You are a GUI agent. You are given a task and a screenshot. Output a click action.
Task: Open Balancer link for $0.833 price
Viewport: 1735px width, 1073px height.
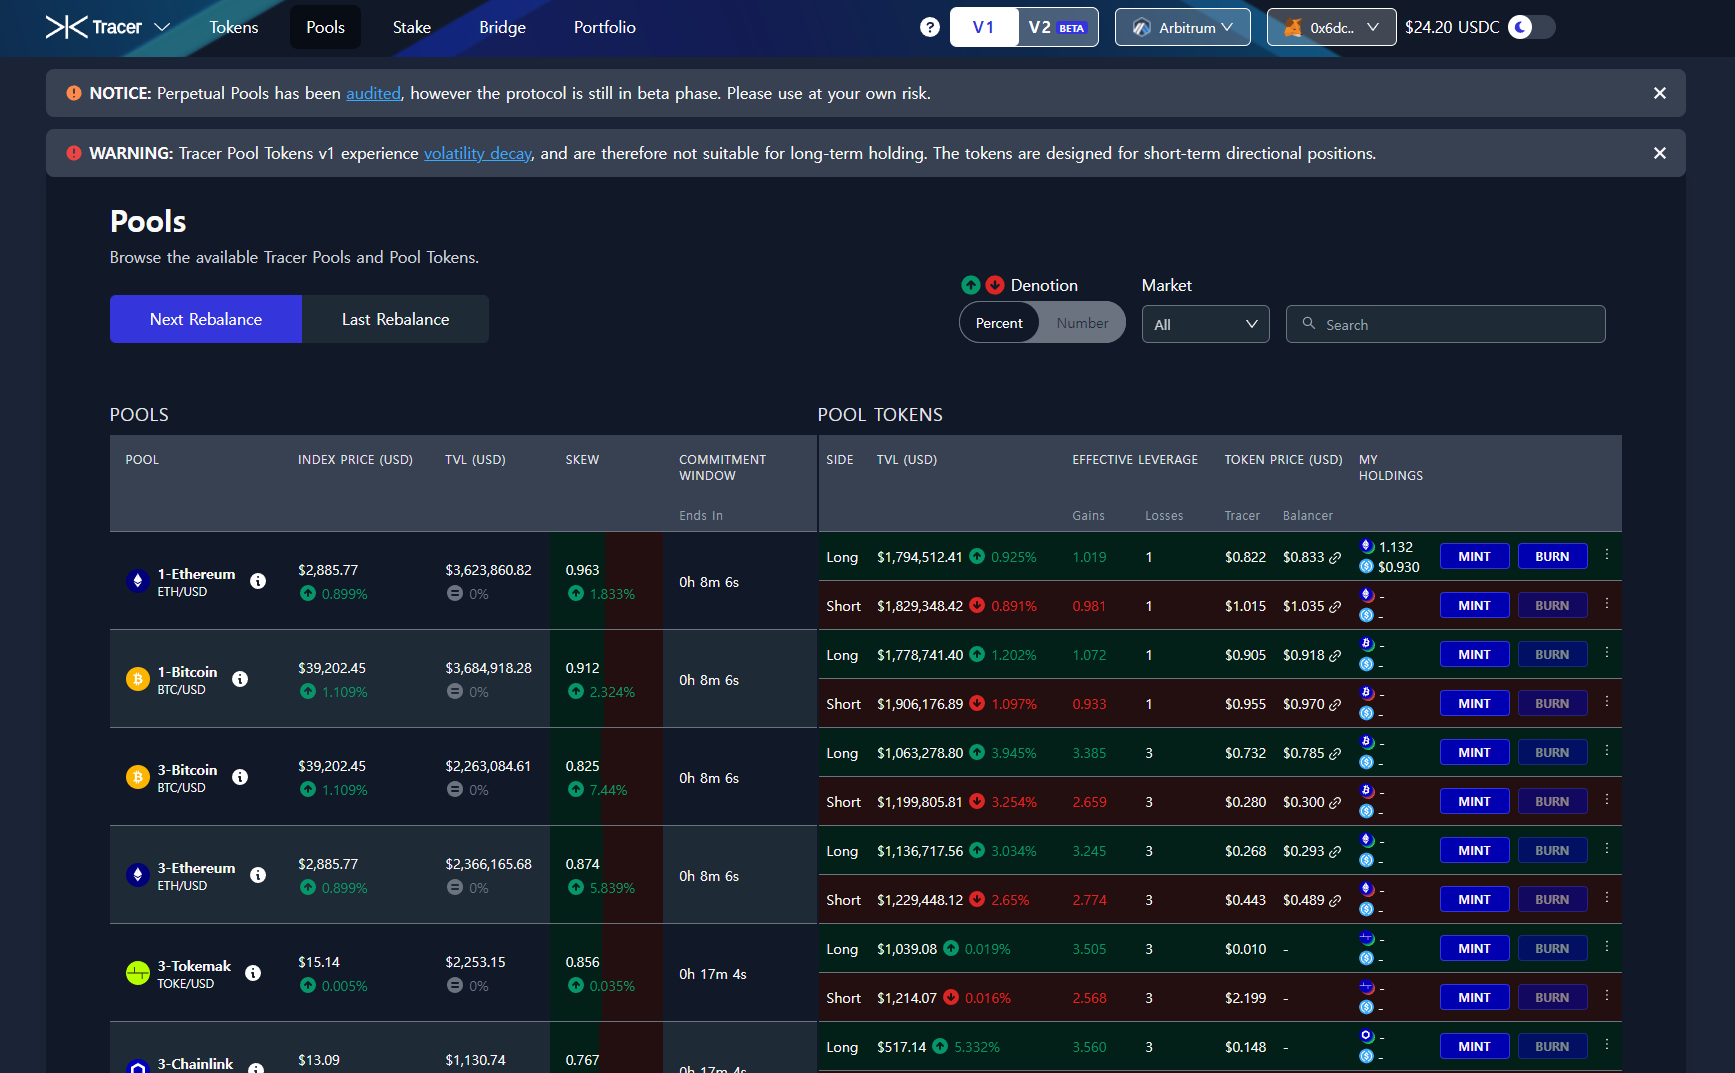click(1335, 558)
